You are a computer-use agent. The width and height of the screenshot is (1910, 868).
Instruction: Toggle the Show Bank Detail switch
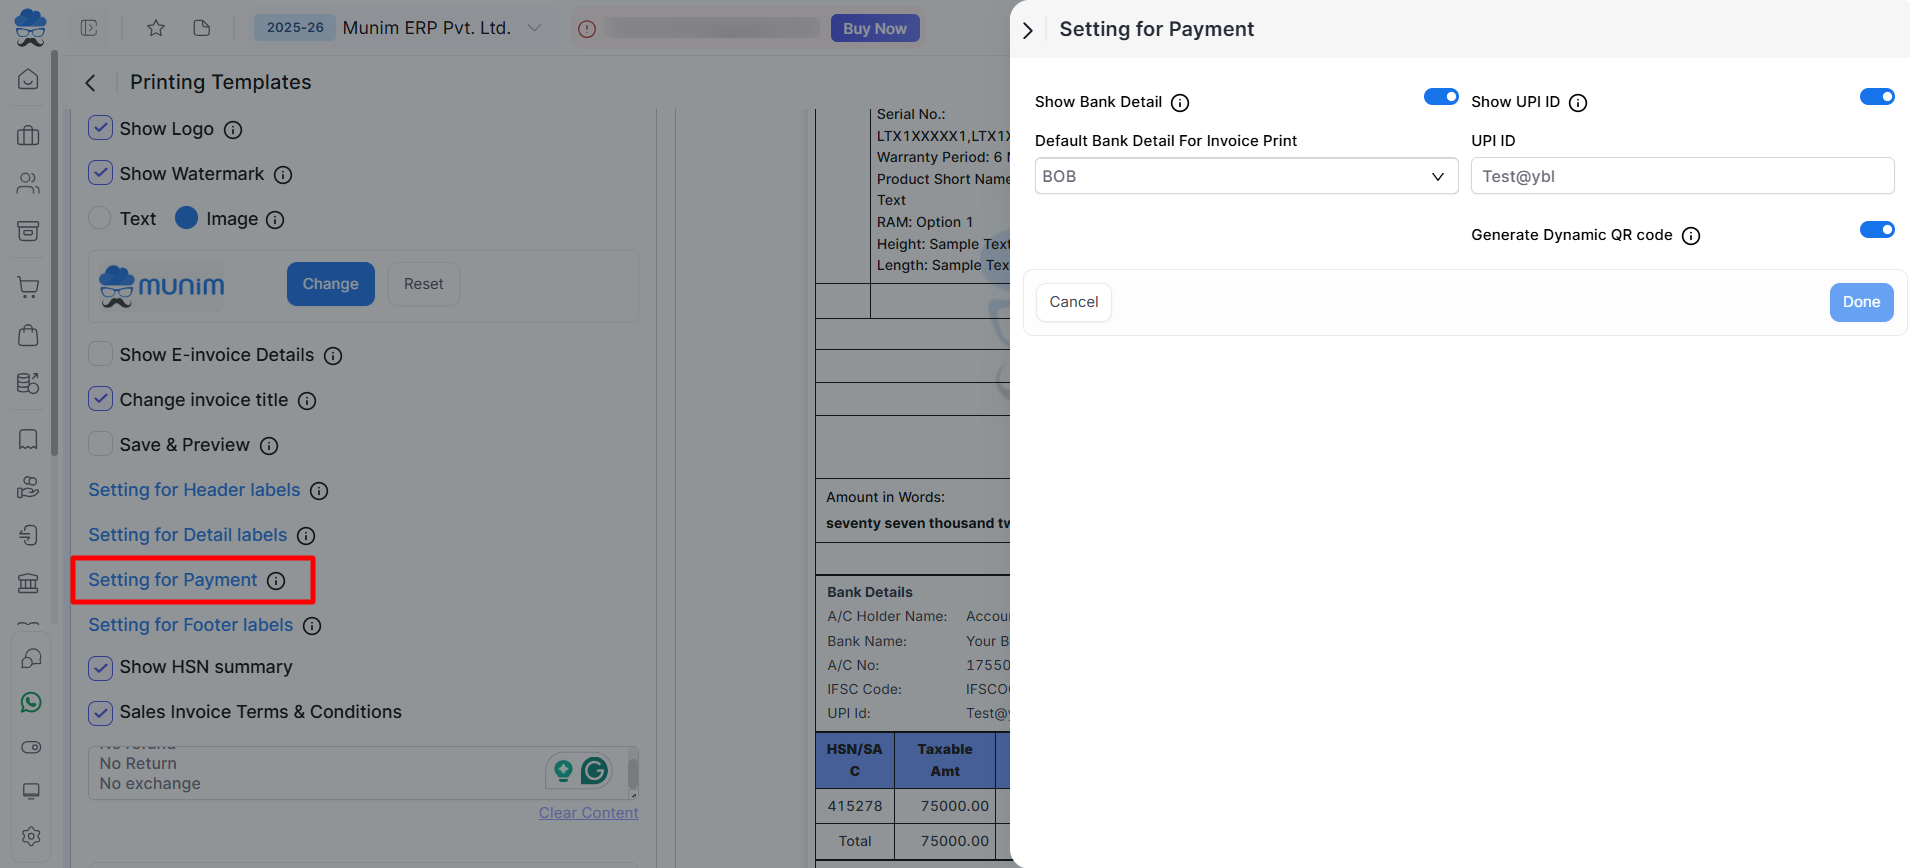coord(1440,97)
